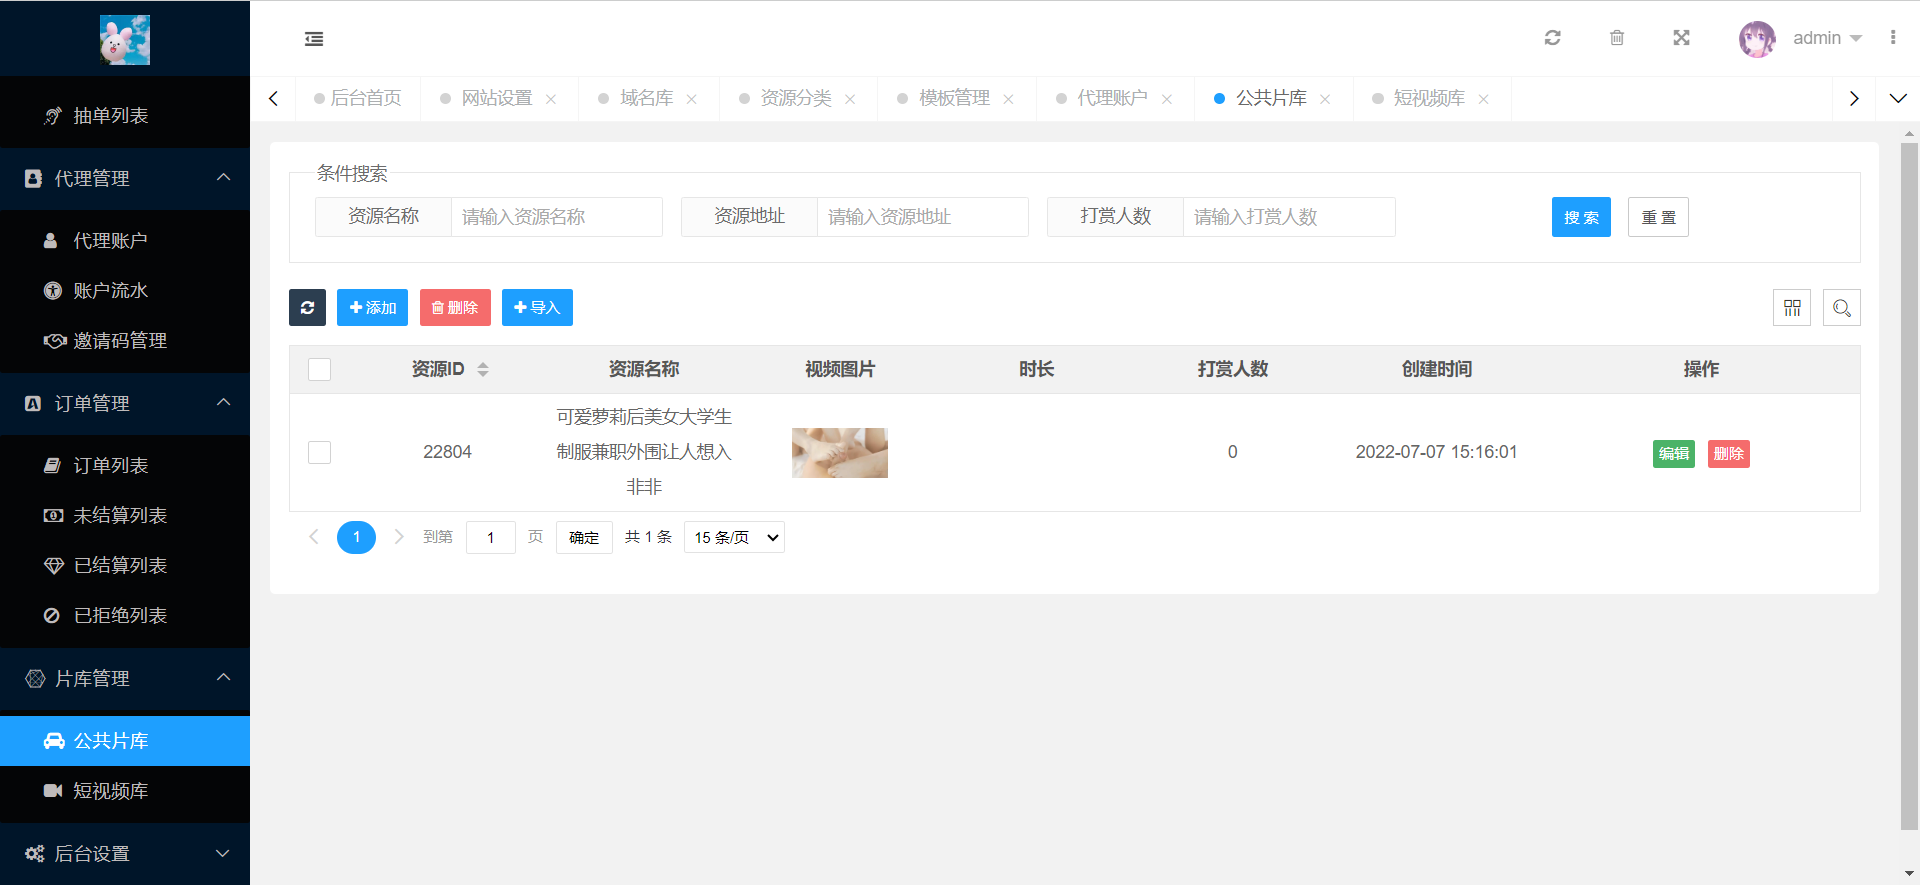Viewport: 1920px width, 885px height.
Task: Open the 15 条/页 page size dropdown
Action: tap(734, 537)
